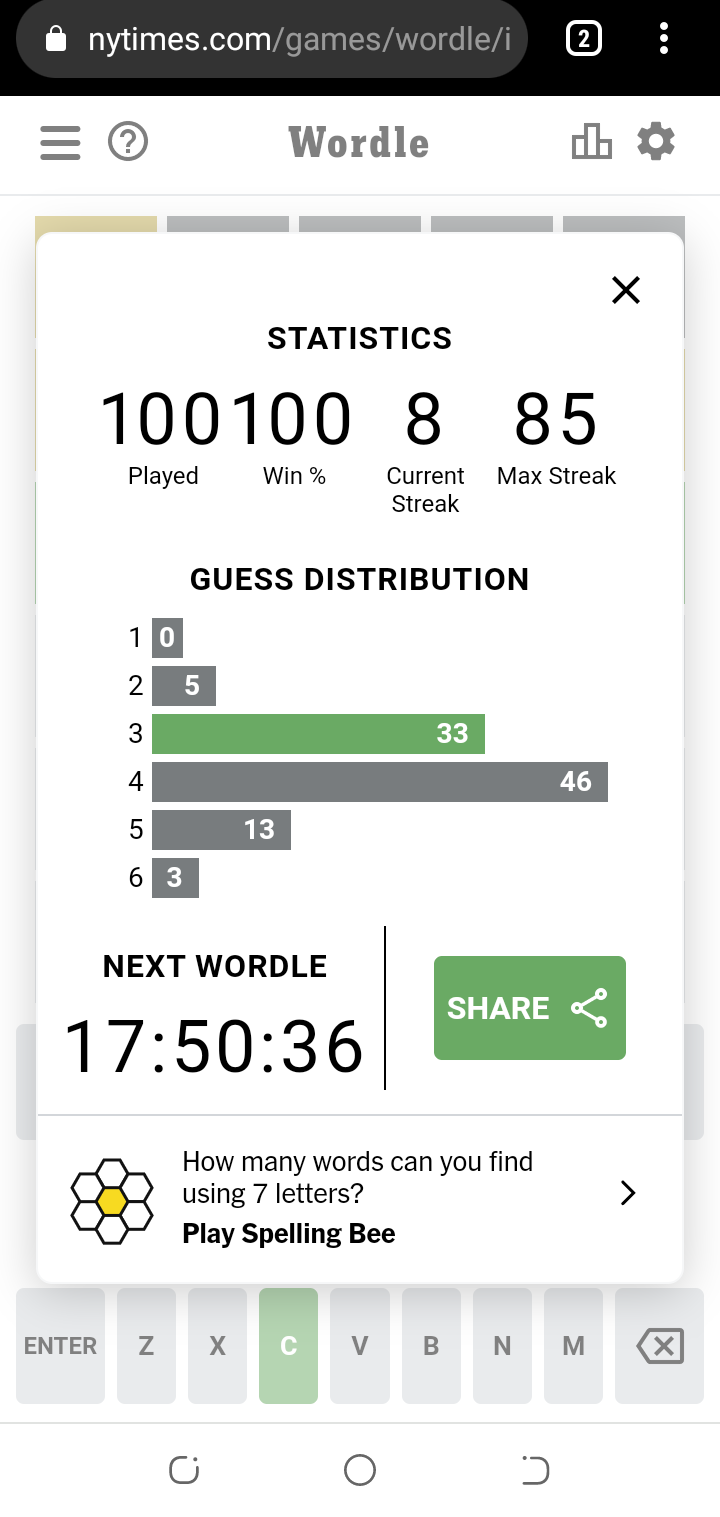
Task: Select the green 3-guess distribution bar
Action: (x=318, y=734)
